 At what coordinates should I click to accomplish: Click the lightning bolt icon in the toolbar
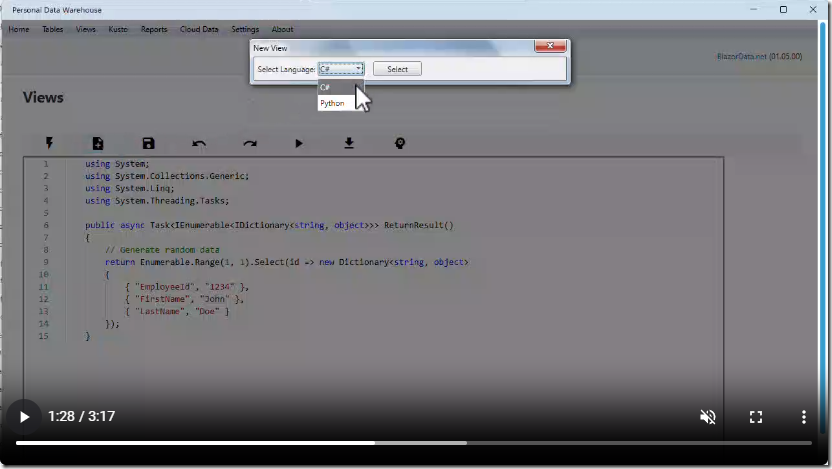(49, 143)
